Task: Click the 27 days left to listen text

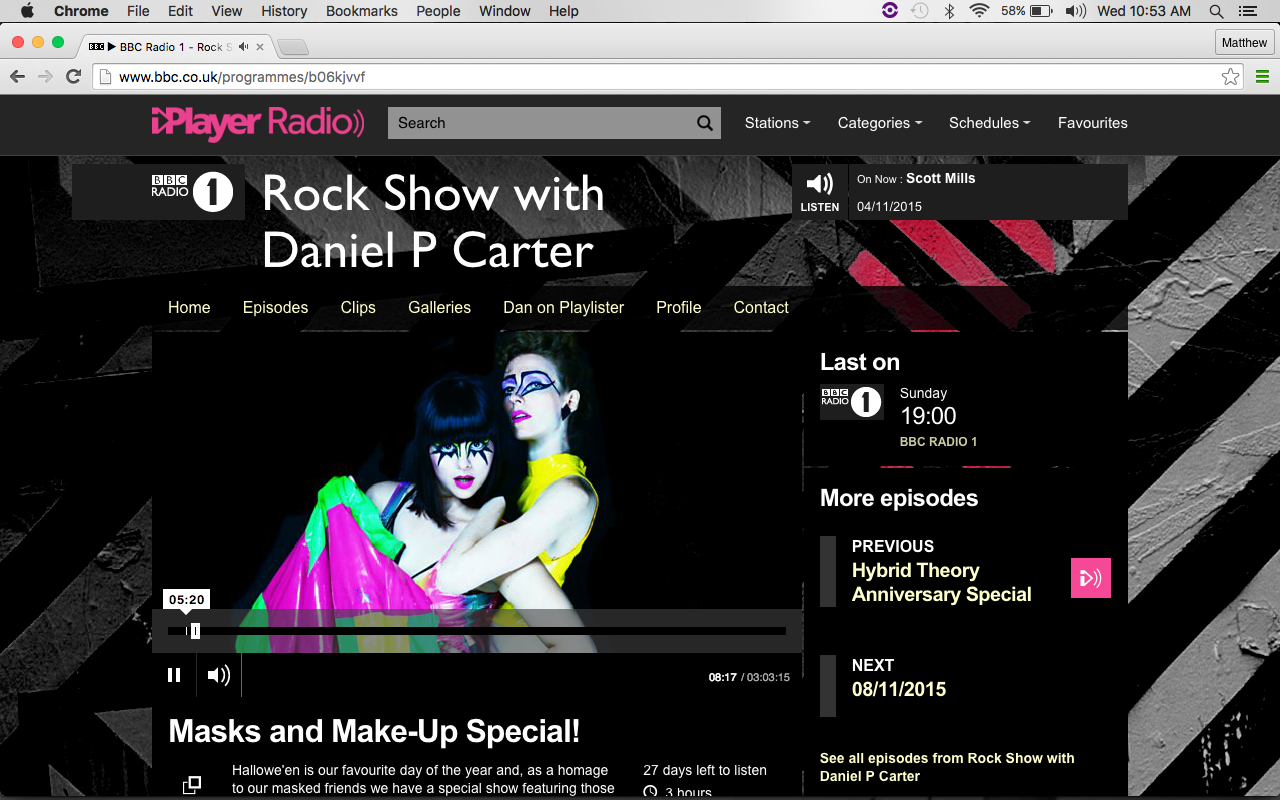Action: [705, 770]
